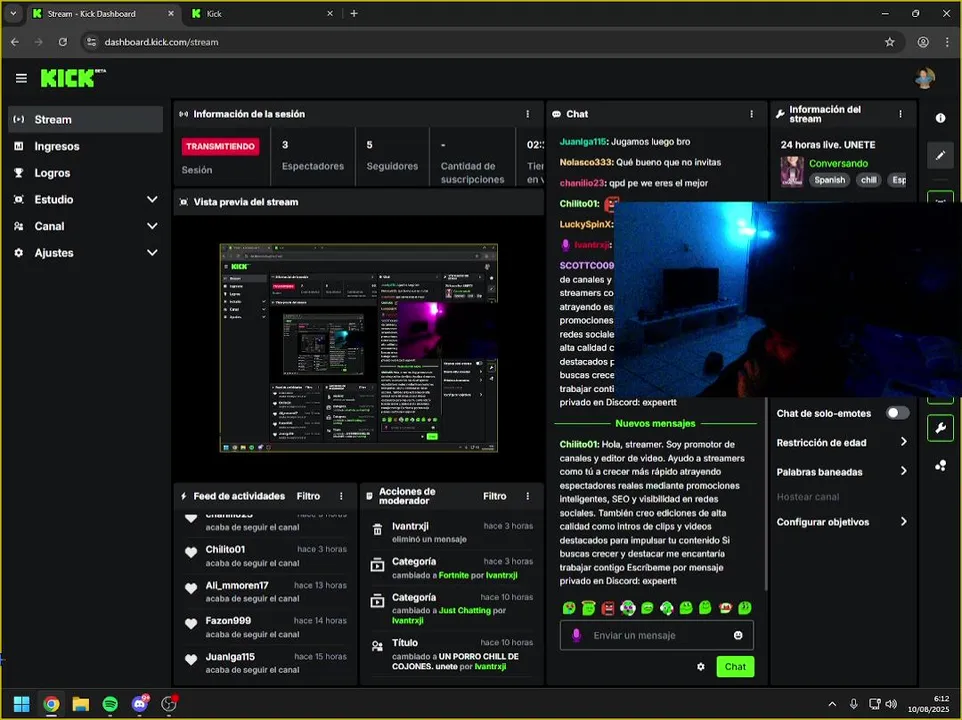Open the Chat panel options menu

(x=752, y=114)
